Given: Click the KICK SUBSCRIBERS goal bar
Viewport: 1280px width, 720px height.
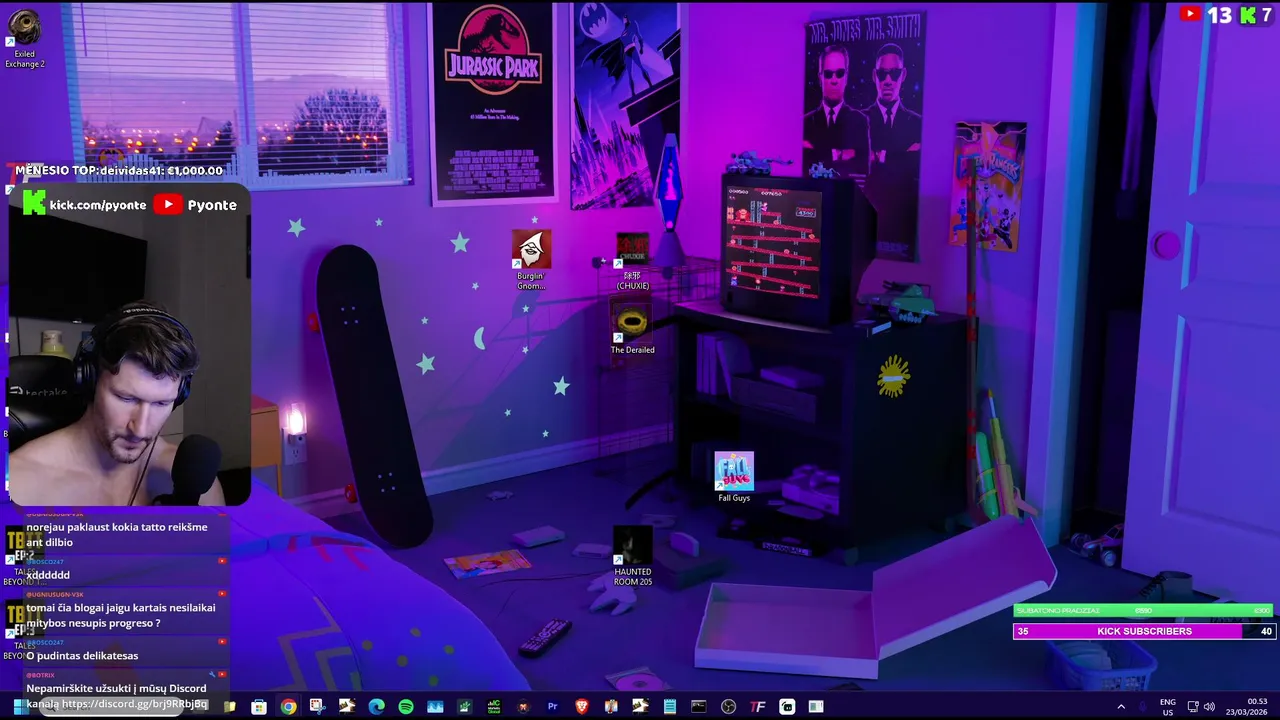Looking at the screenshot, I should coord(1143,631).
